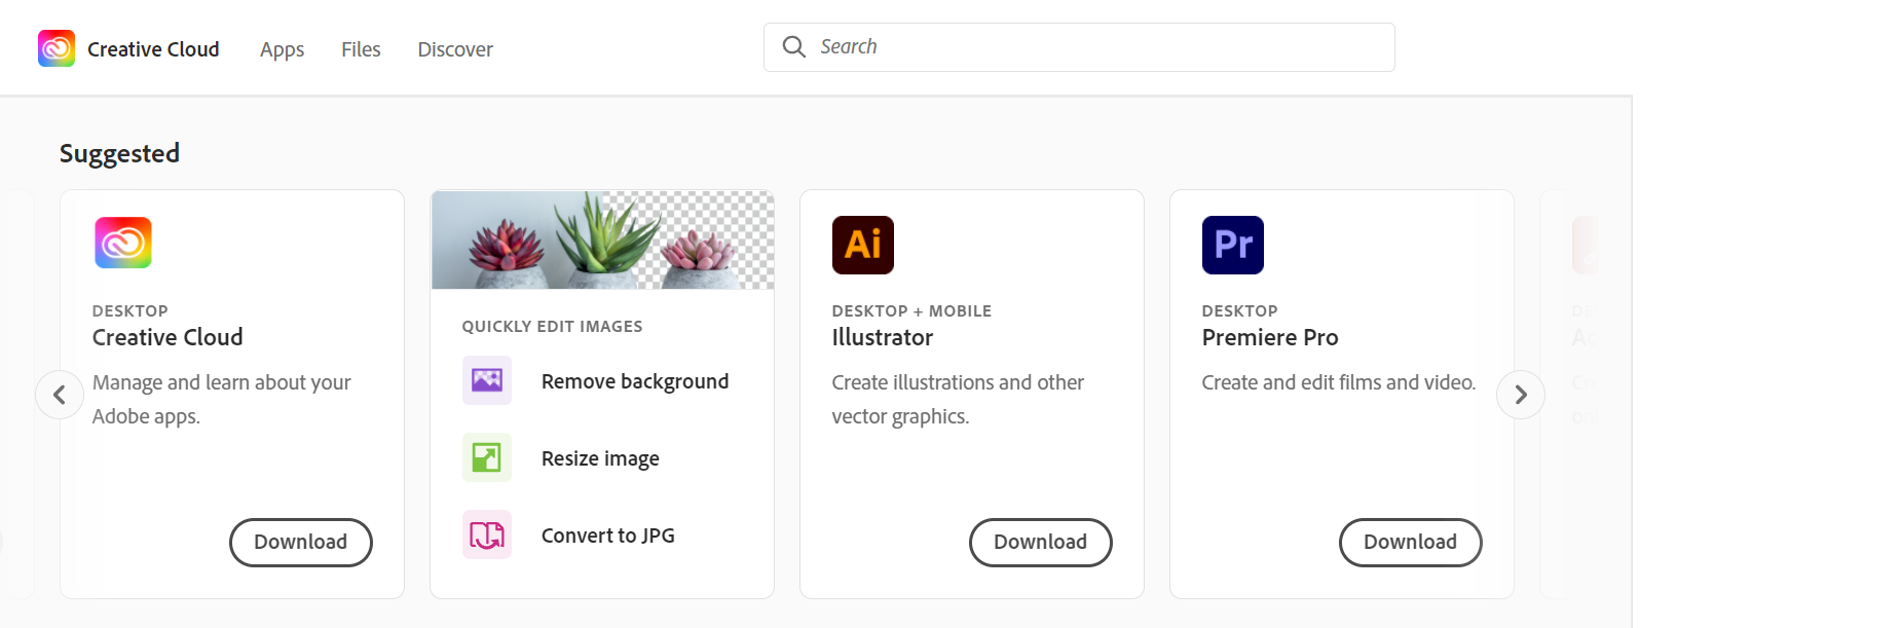The image size is (1901, 628).
Task: Select Resize image quick action
Action: [x=600, y=458]
